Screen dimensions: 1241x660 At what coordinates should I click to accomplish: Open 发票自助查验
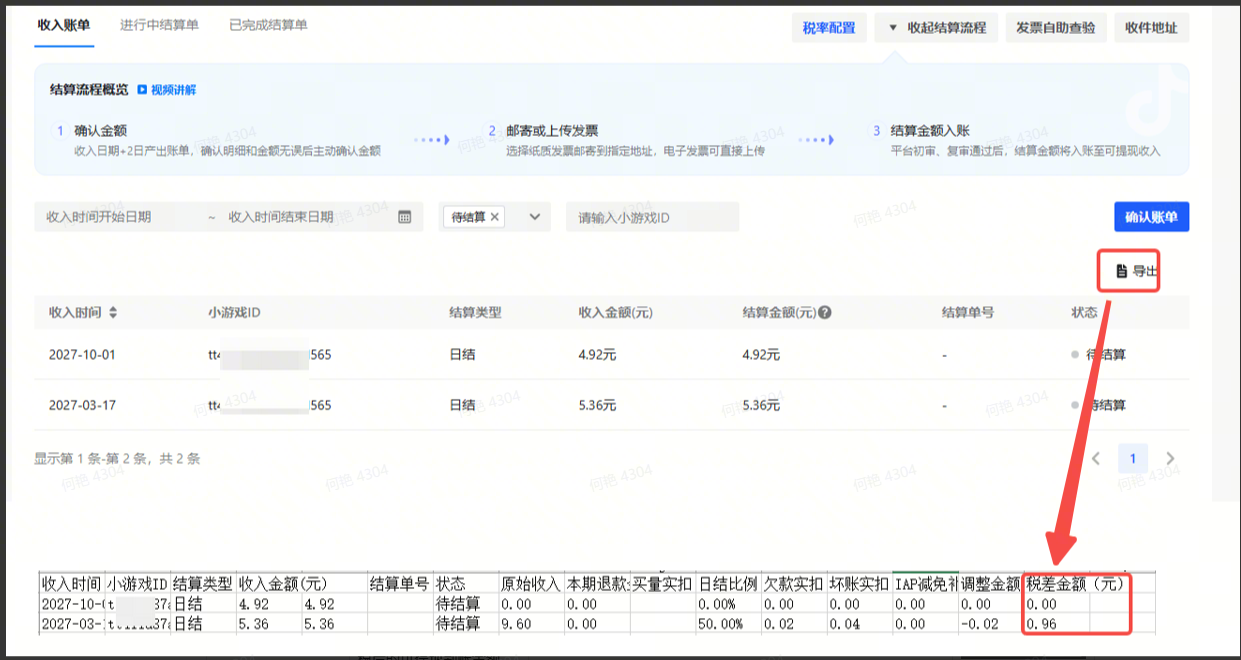[1055, 28]
